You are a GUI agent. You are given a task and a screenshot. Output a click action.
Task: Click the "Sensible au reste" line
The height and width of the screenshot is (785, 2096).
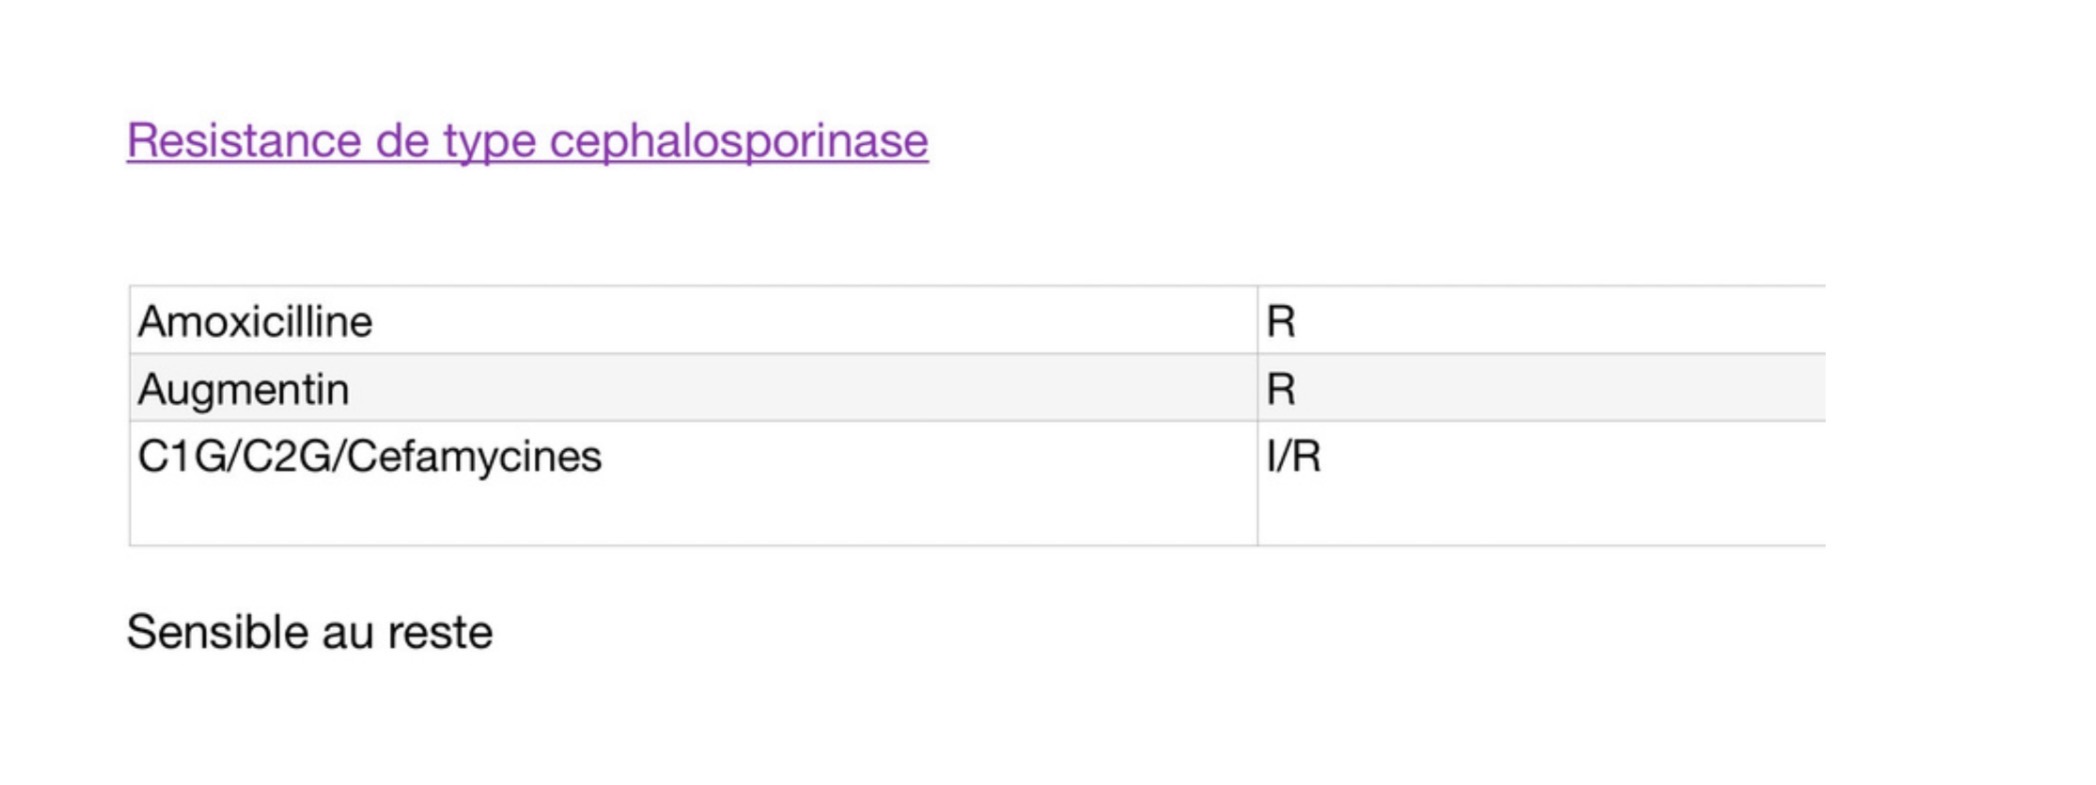click(x=309, y=633)
